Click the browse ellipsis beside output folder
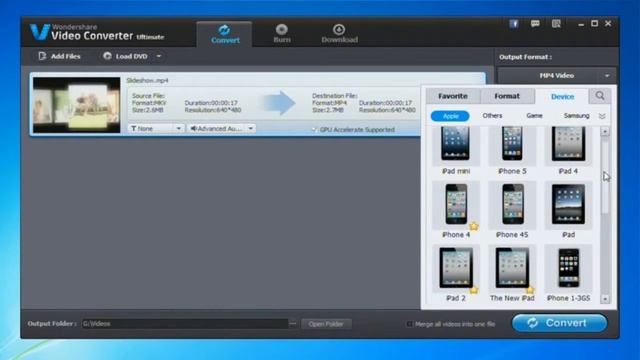This screenshot has width=640, height=360. [293, 324]
